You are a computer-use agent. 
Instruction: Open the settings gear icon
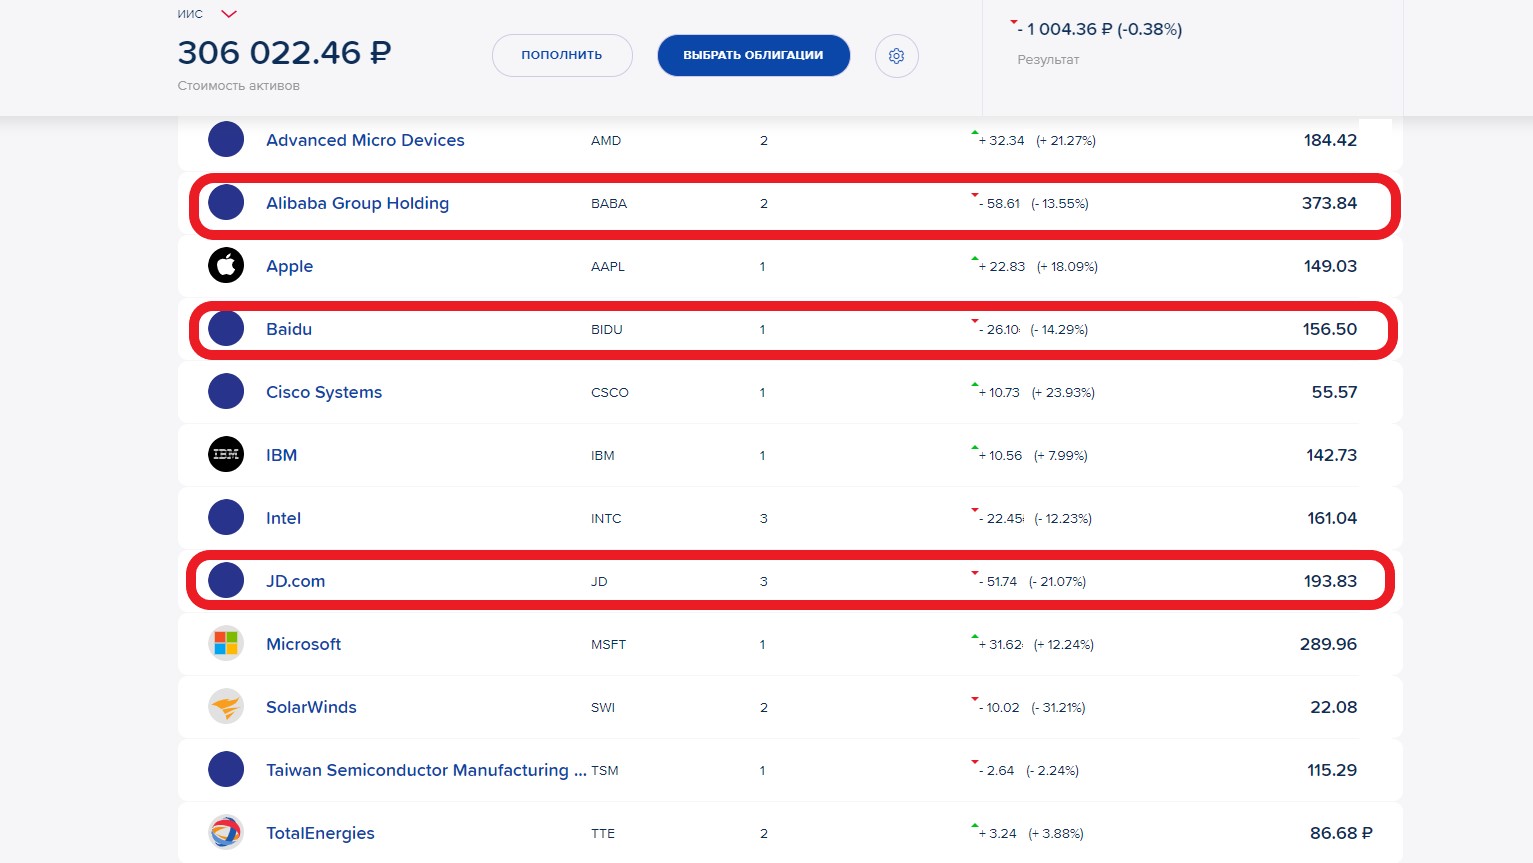896,56
